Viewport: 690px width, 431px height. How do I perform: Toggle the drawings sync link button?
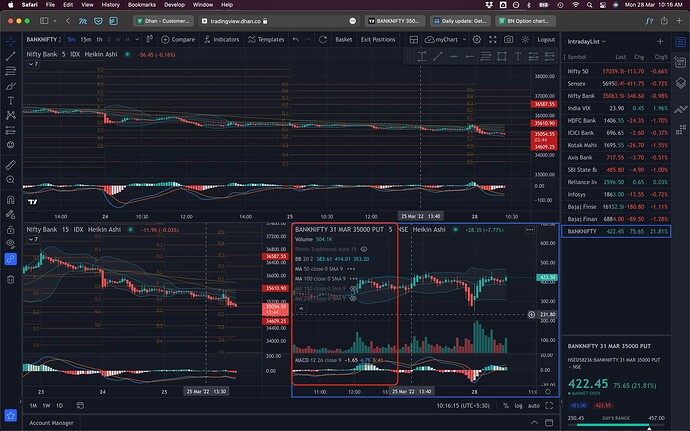coord(11,259)
